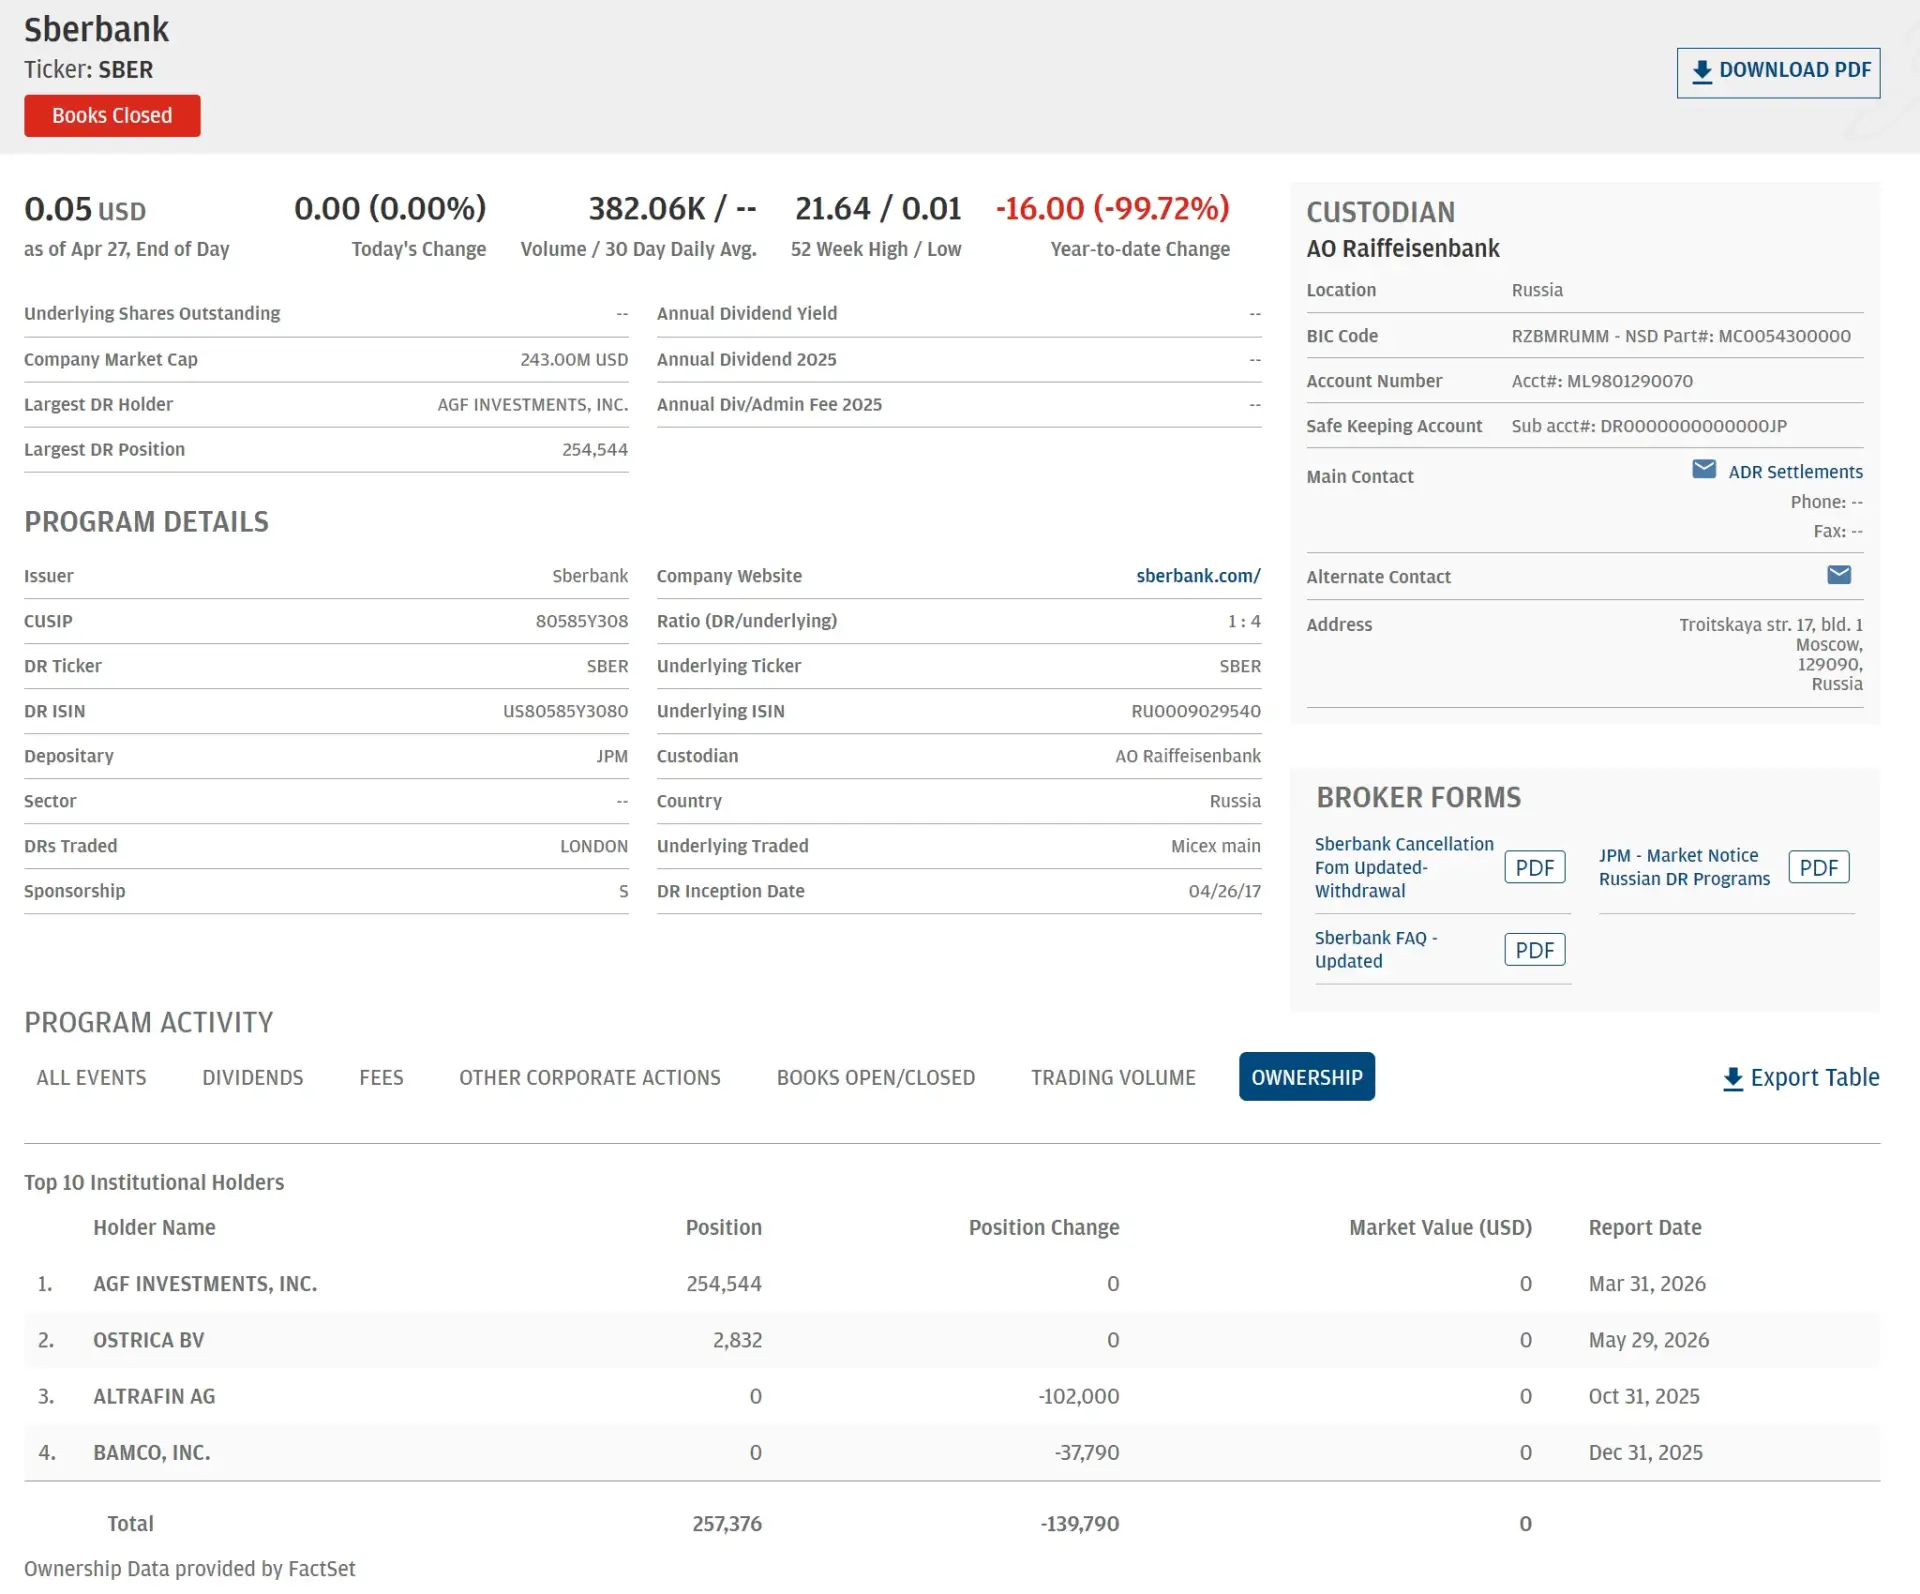The width and height of the screenshot is (1920, 1594).
Task: Click the ADR Settlements mail icon
Action: tap(1704, 470)
